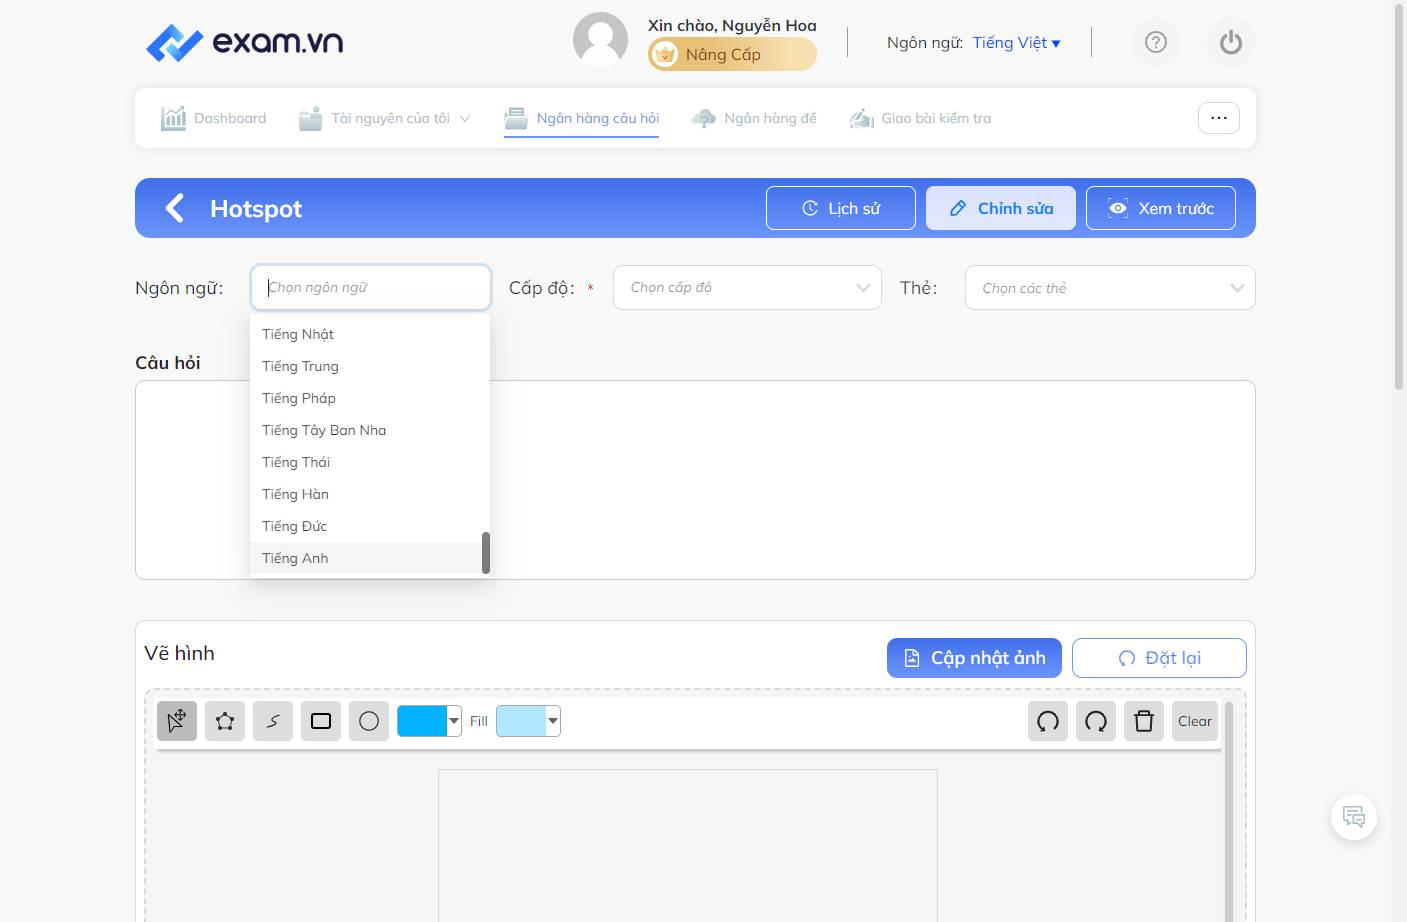Select the polygon drawing tool
This screenshot has width=1407, height=922.
point(225,721)
